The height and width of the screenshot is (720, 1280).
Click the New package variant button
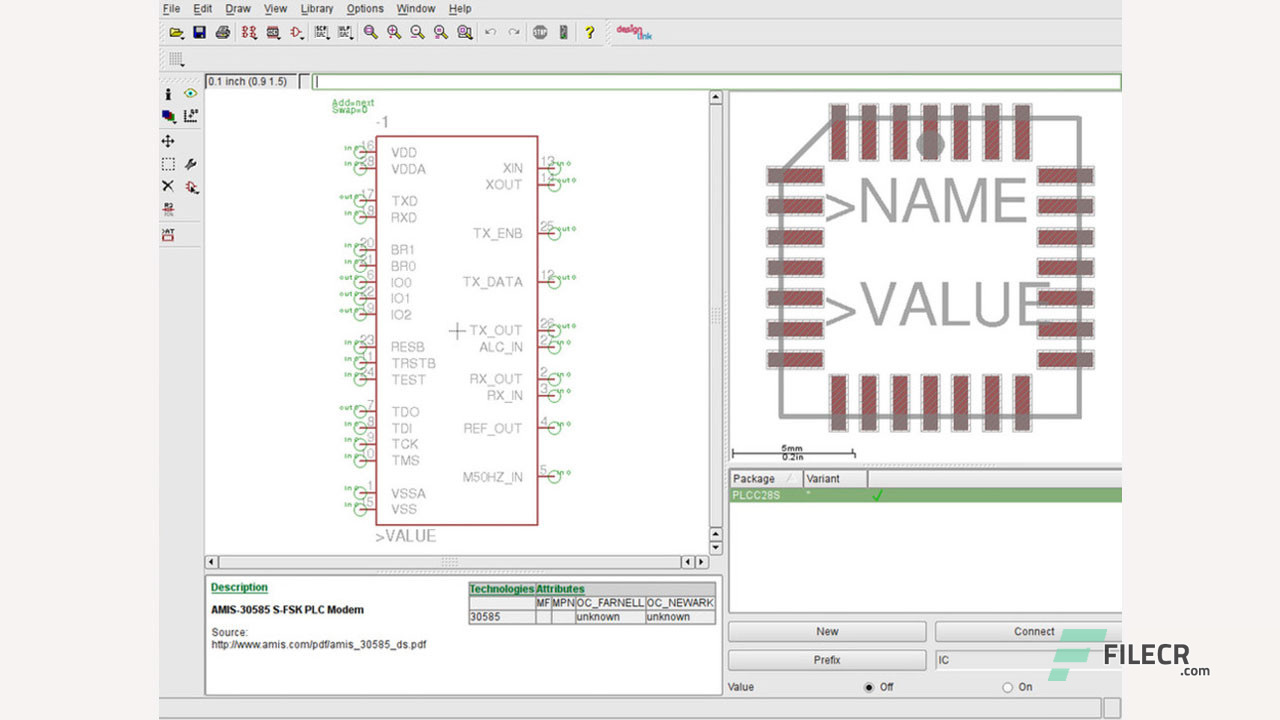click(x=827, y=632)
